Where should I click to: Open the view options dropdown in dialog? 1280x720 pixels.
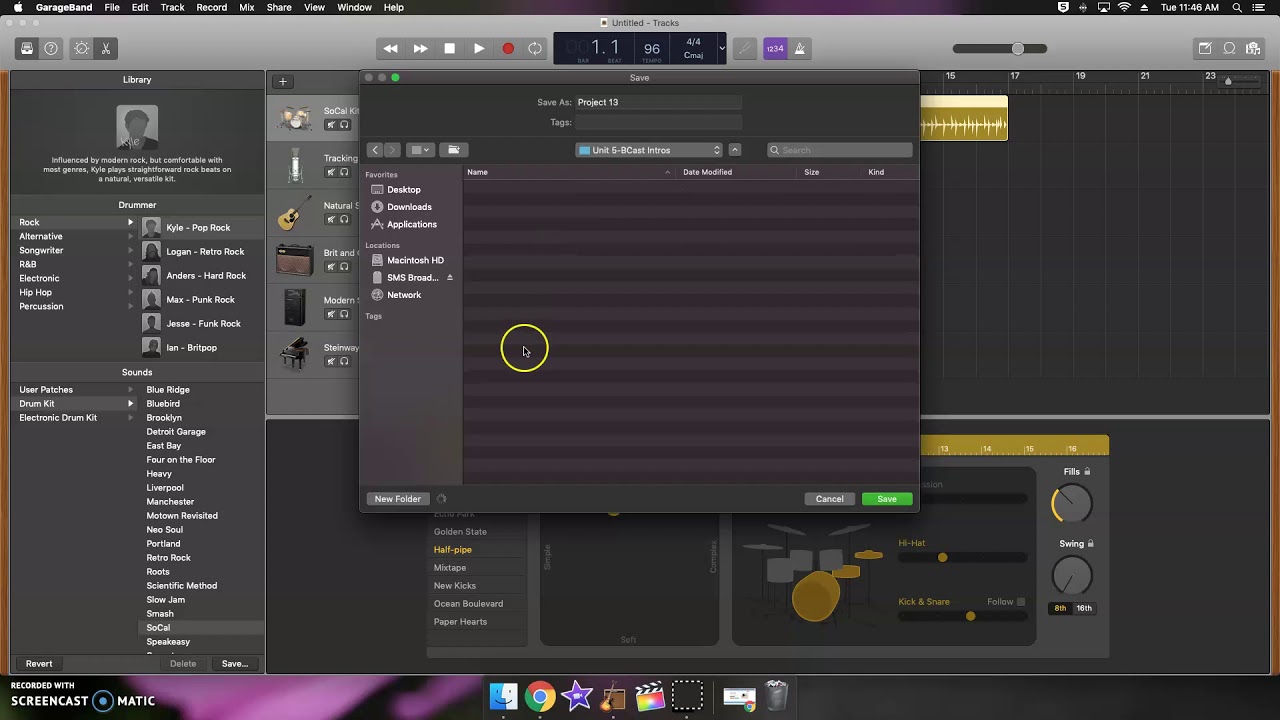421,150
